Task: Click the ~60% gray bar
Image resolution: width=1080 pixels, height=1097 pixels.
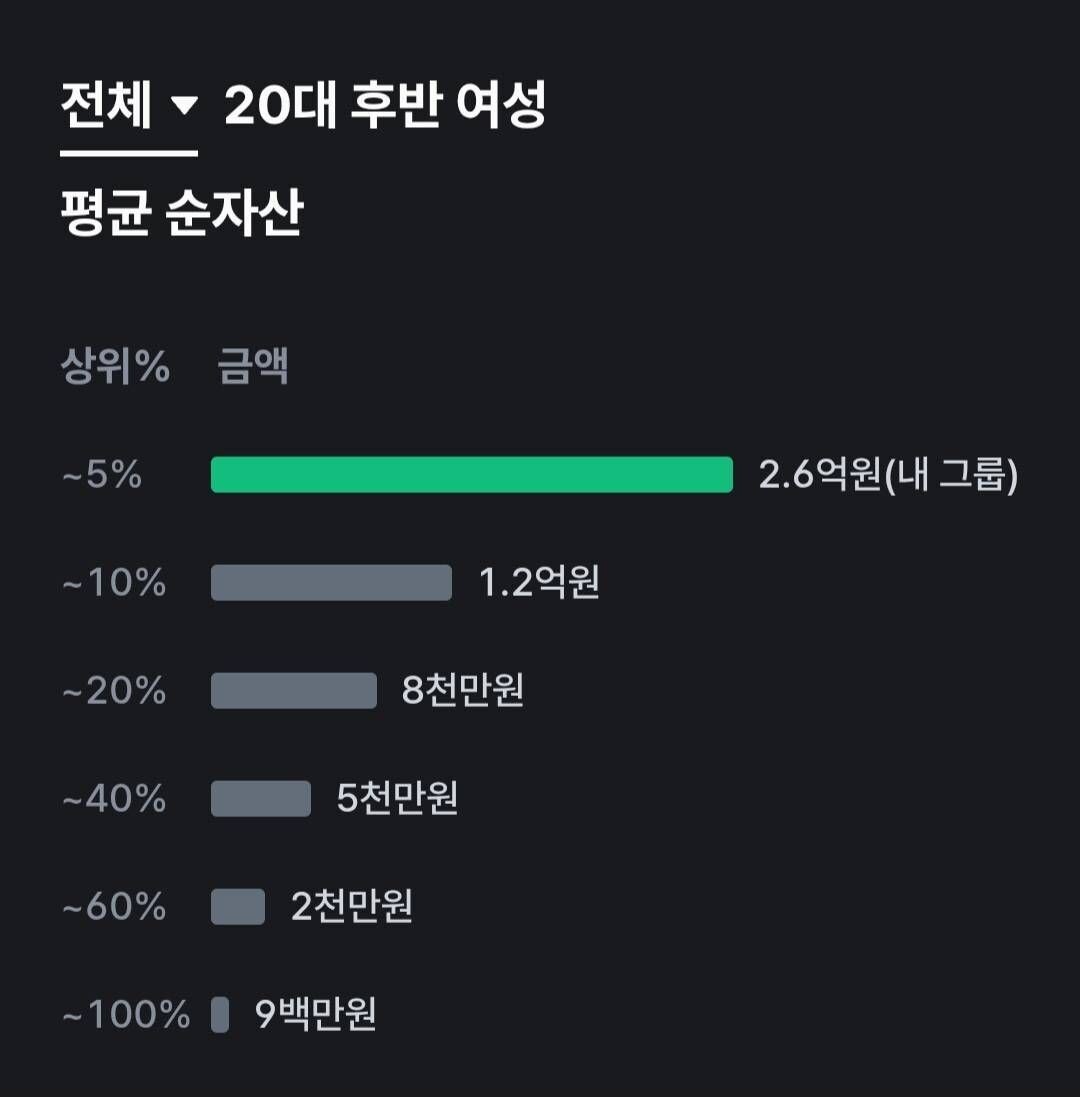Action: 237,906
